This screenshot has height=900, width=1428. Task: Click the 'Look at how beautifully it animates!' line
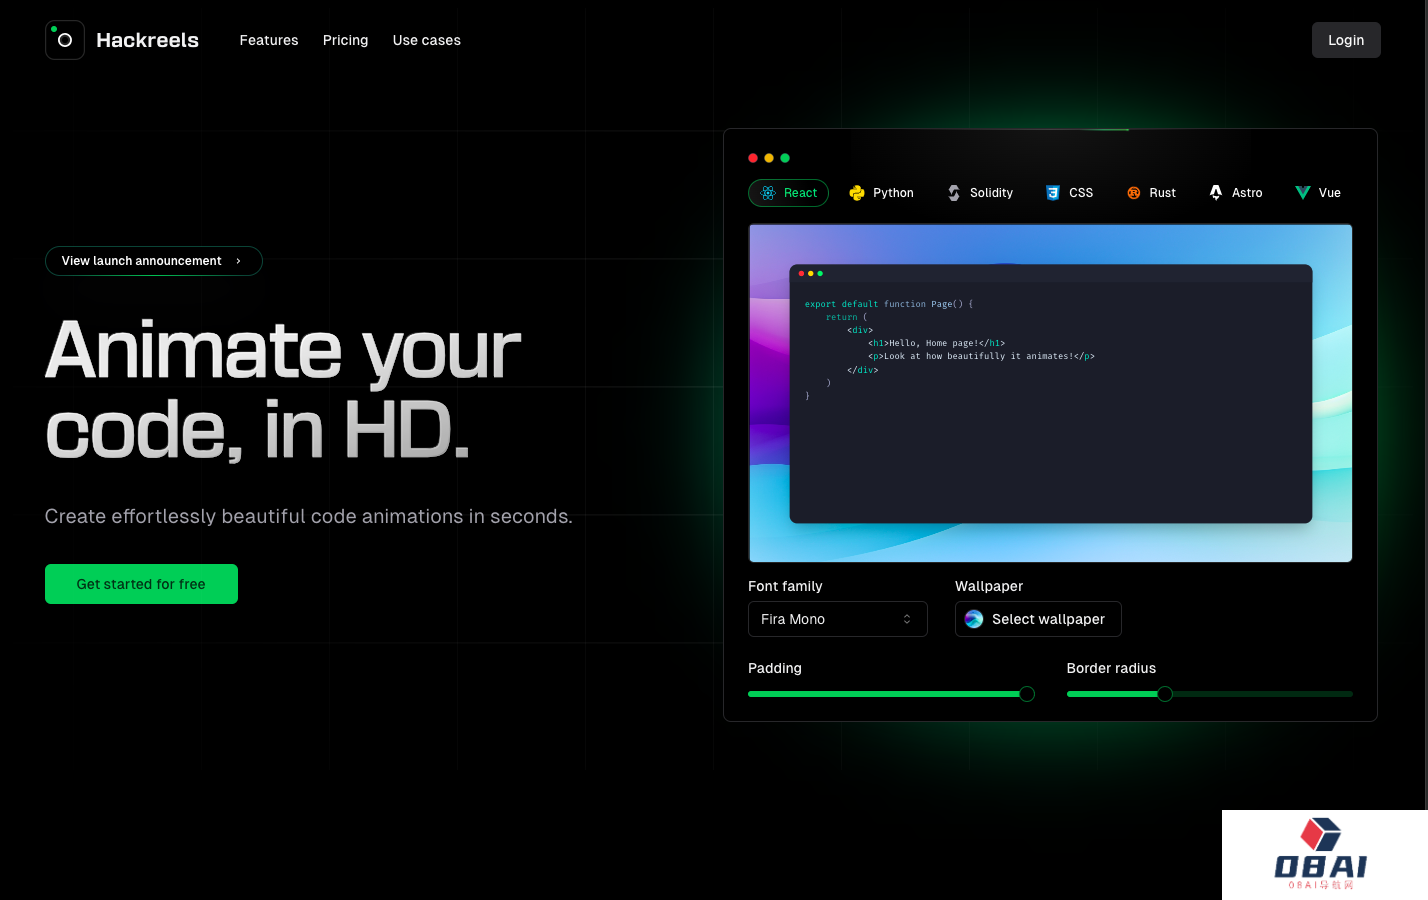tap(981, 356)
